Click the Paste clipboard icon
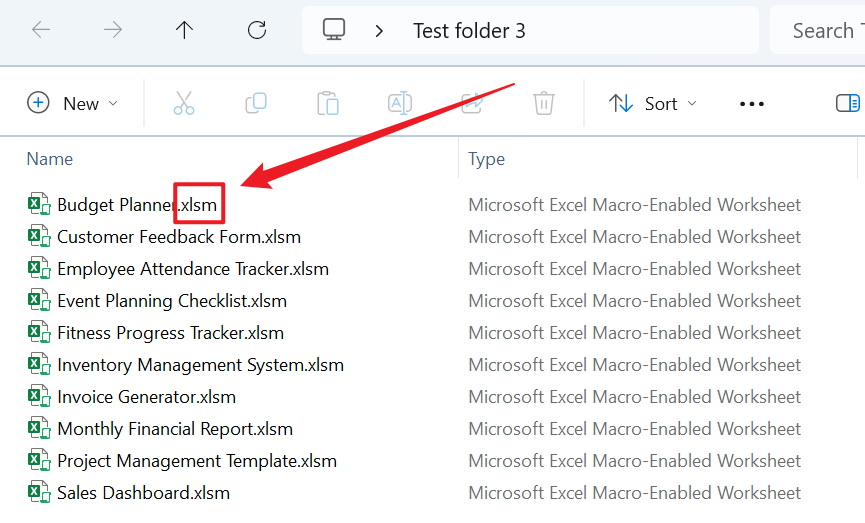 tap(328, 103)
